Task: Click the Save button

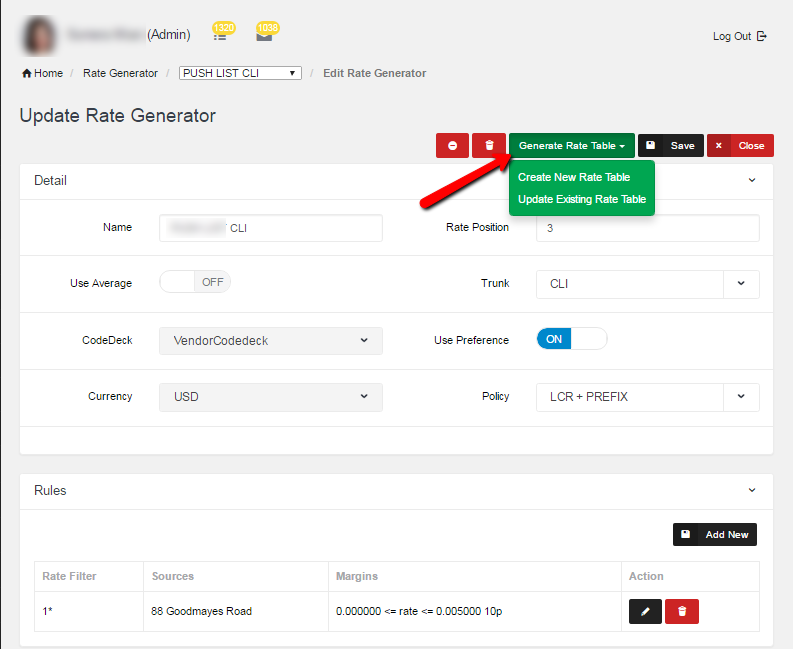Action: click(x=671, y=146)
